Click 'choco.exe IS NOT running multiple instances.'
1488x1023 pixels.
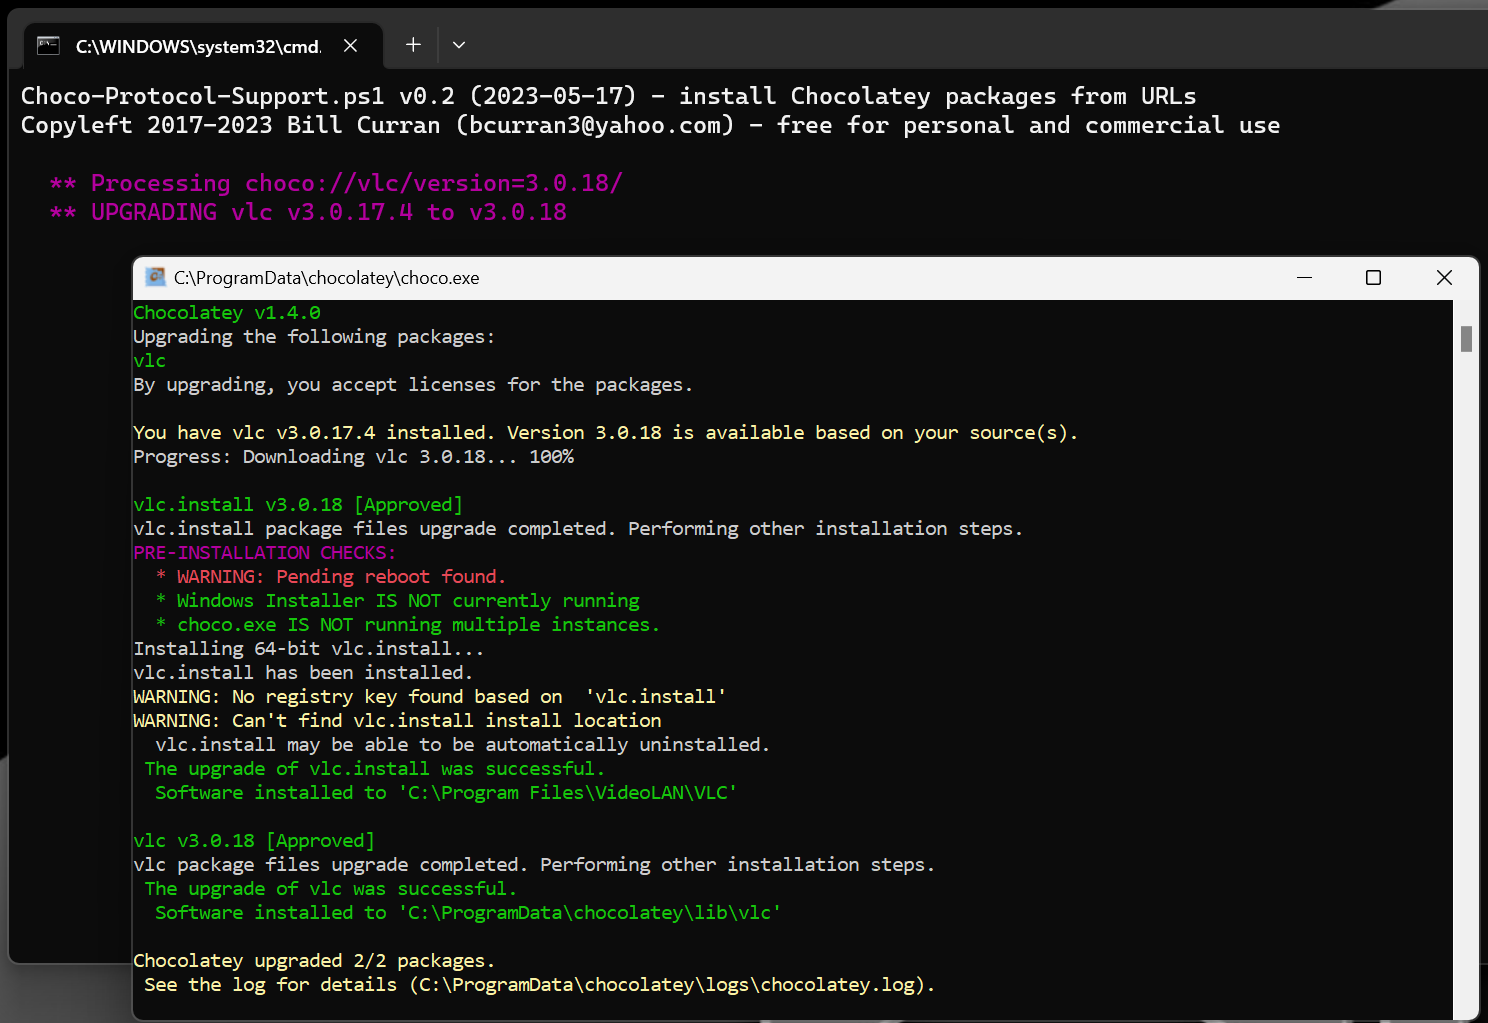408,625
